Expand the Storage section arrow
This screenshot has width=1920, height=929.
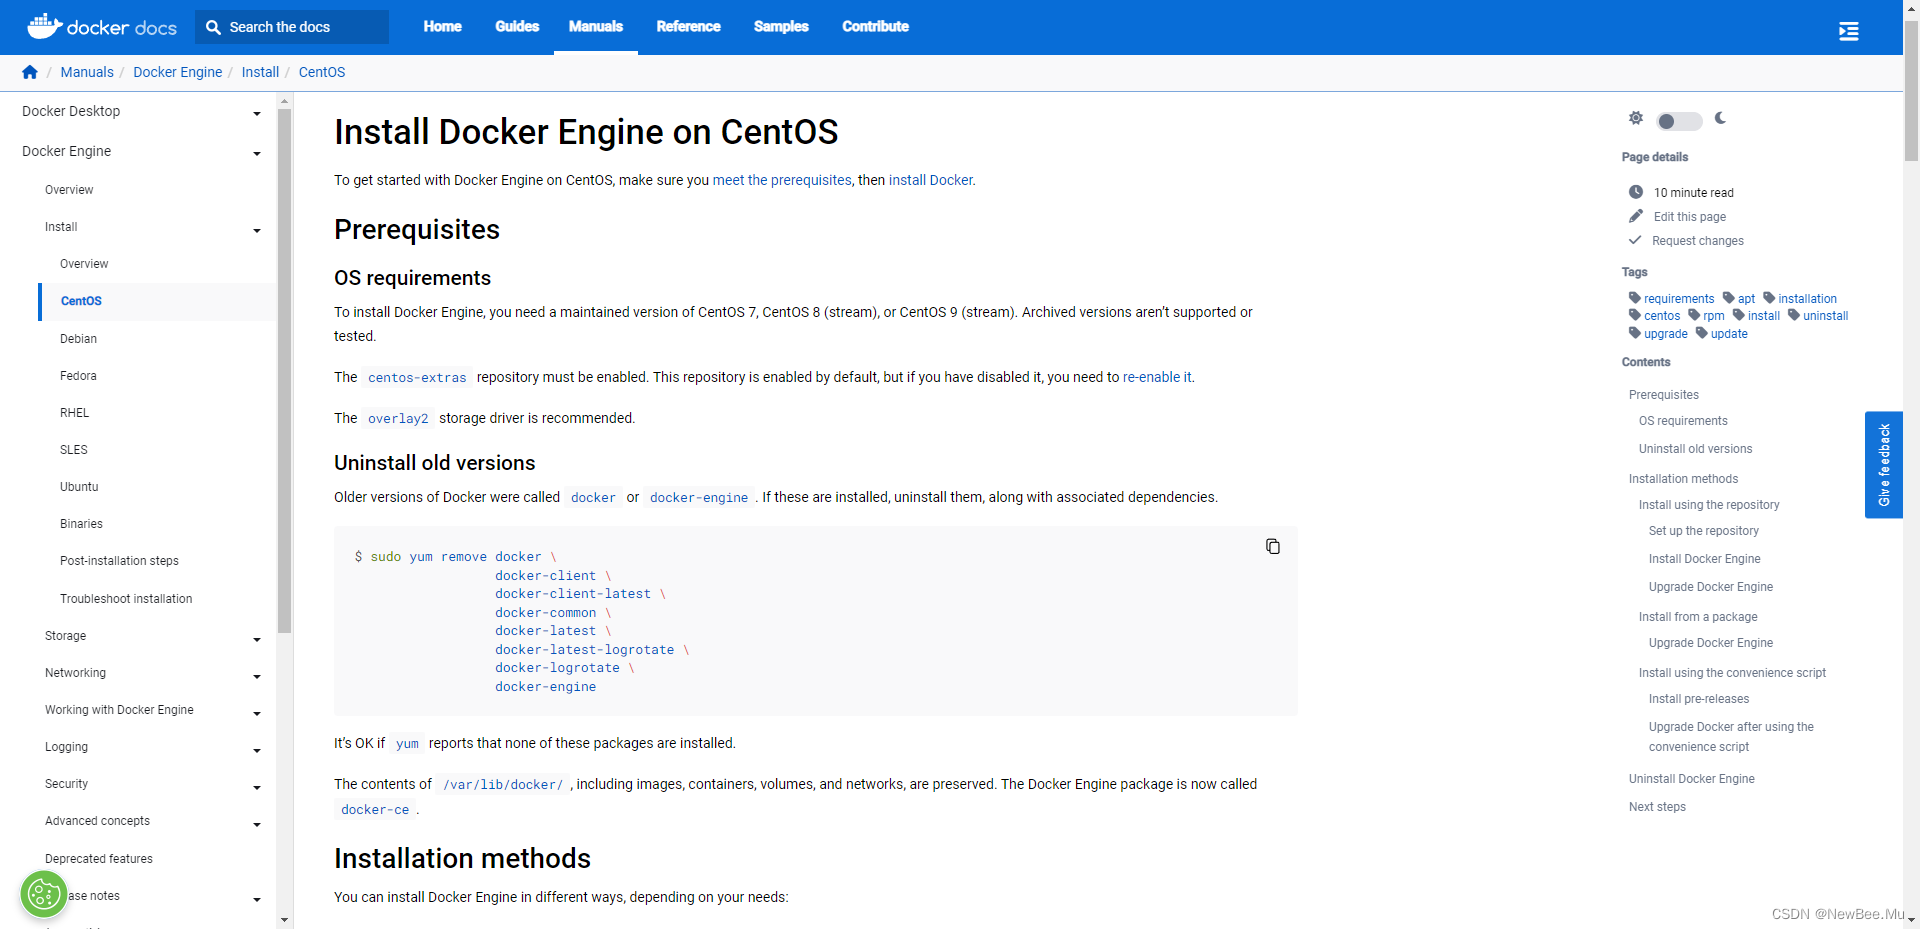coord(257,640)
